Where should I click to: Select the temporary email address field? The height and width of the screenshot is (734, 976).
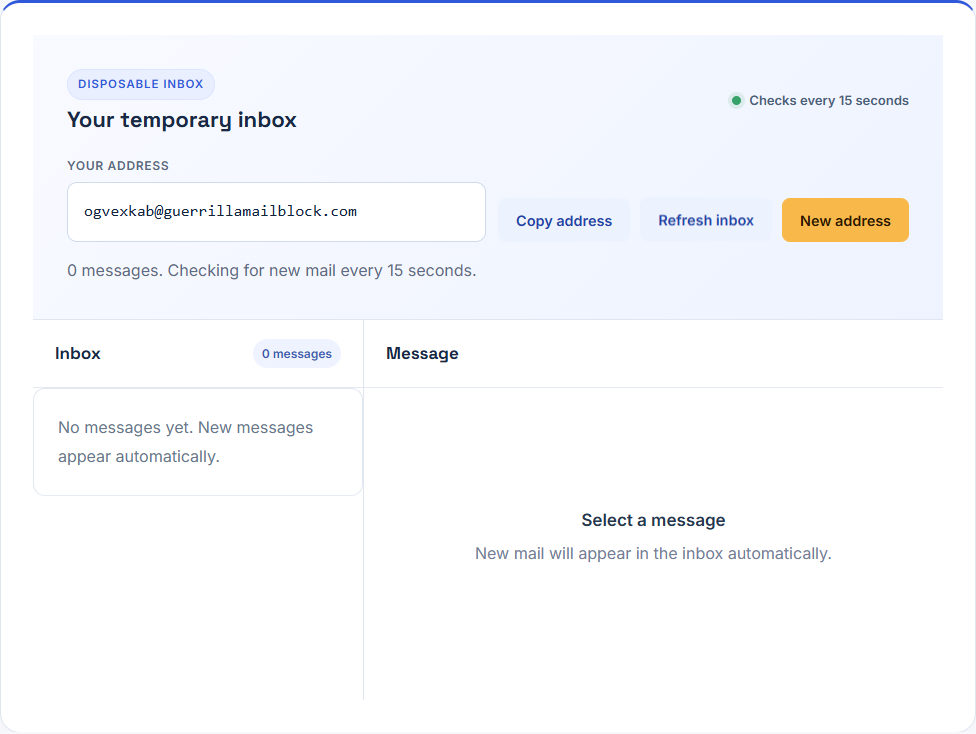(x=276, y=212)
